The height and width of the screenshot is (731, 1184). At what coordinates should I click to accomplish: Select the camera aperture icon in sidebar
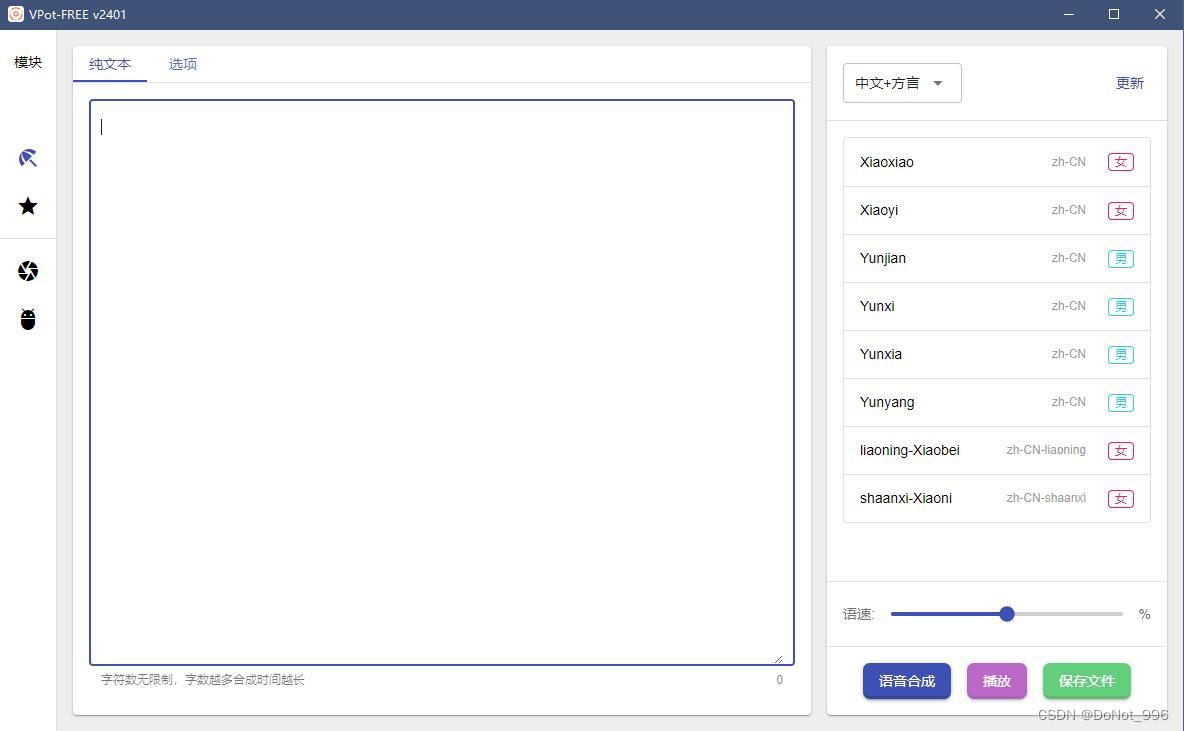pyautogui.click(x=28, y=271)
